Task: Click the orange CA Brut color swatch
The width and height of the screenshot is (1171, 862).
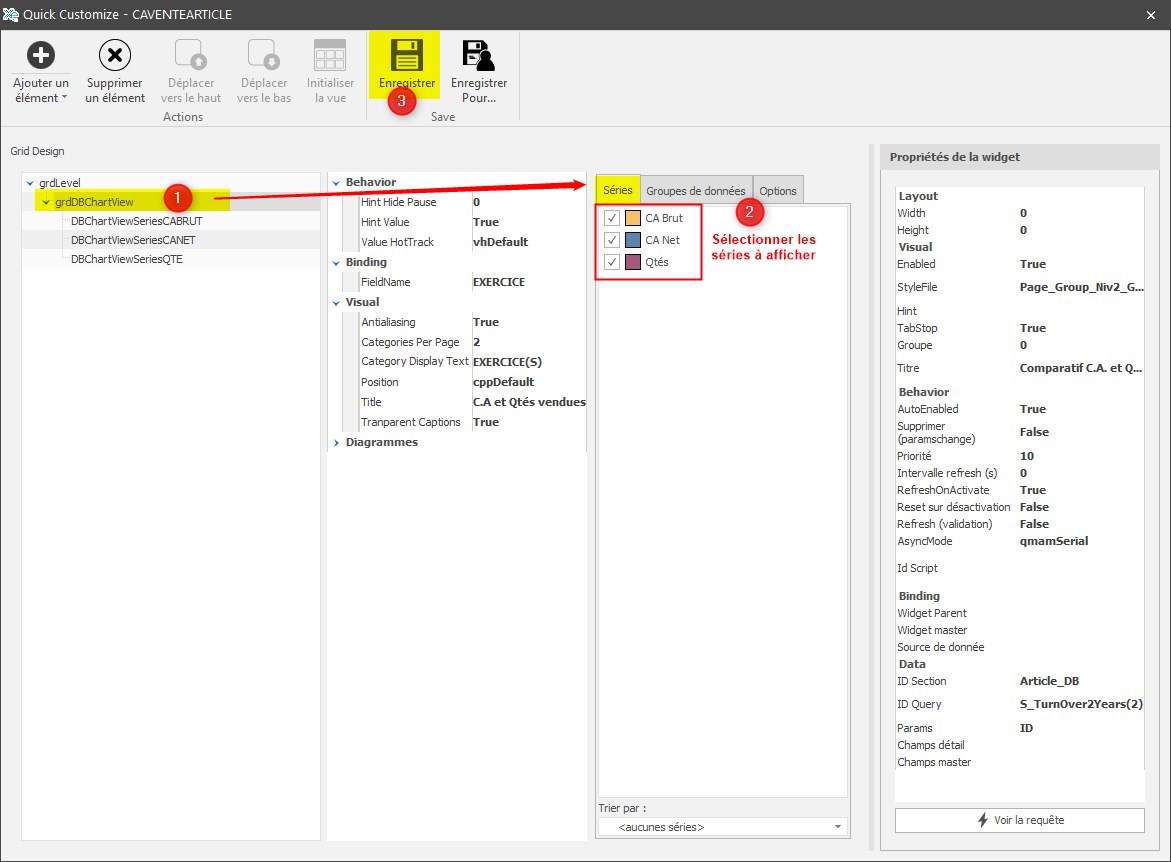Action: [632, 218]
